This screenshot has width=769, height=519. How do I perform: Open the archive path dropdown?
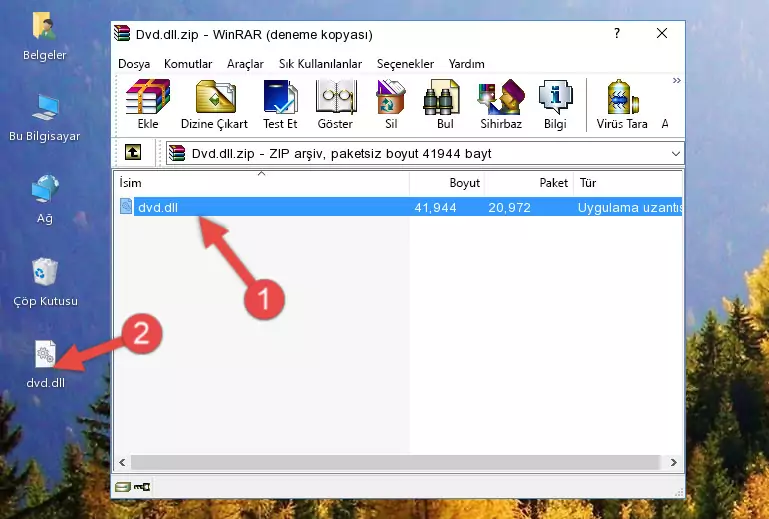pos(675,154)
